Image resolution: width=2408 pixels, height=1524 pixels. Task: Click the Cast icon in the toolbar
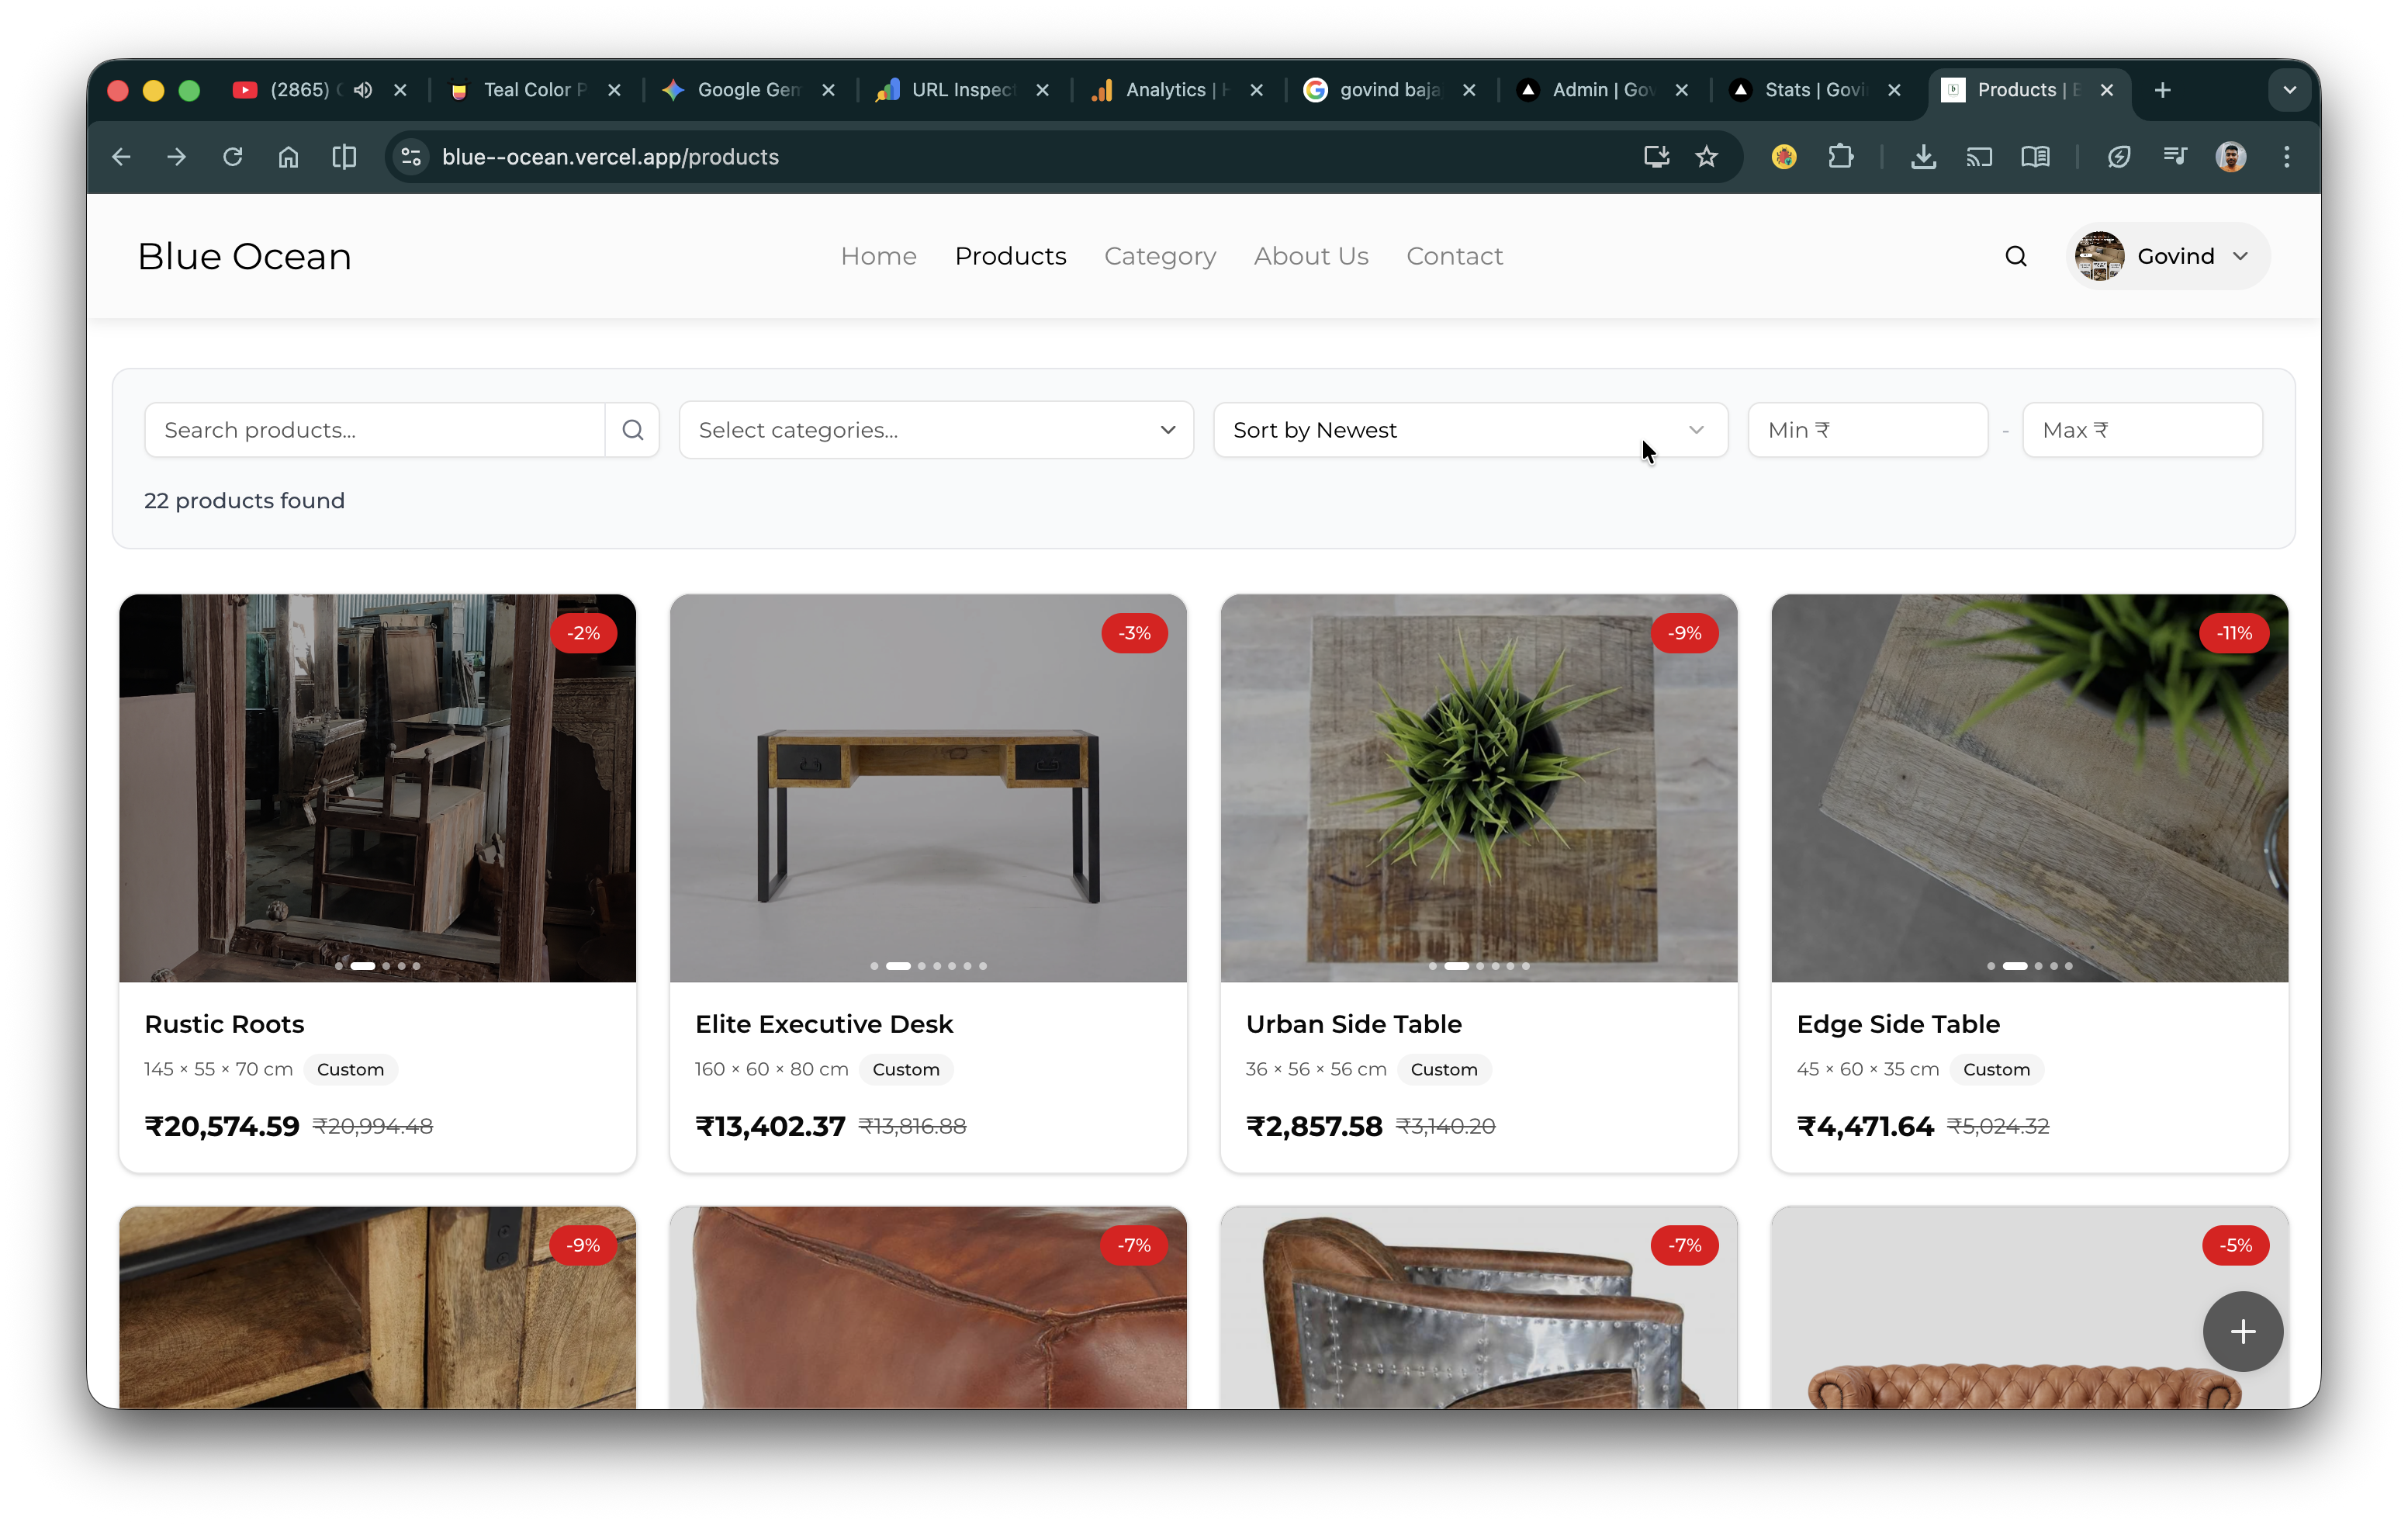tap(1979, 156)
